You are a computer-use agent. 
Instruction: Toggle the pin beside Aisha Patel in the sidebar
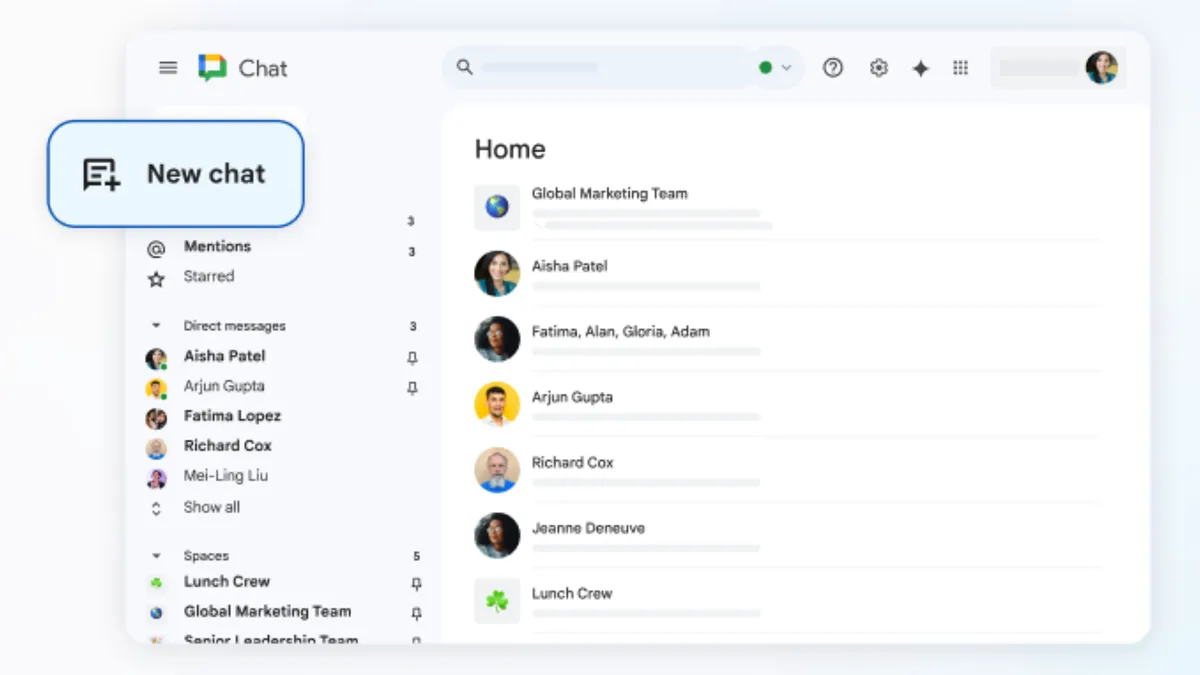pos(412,357)
